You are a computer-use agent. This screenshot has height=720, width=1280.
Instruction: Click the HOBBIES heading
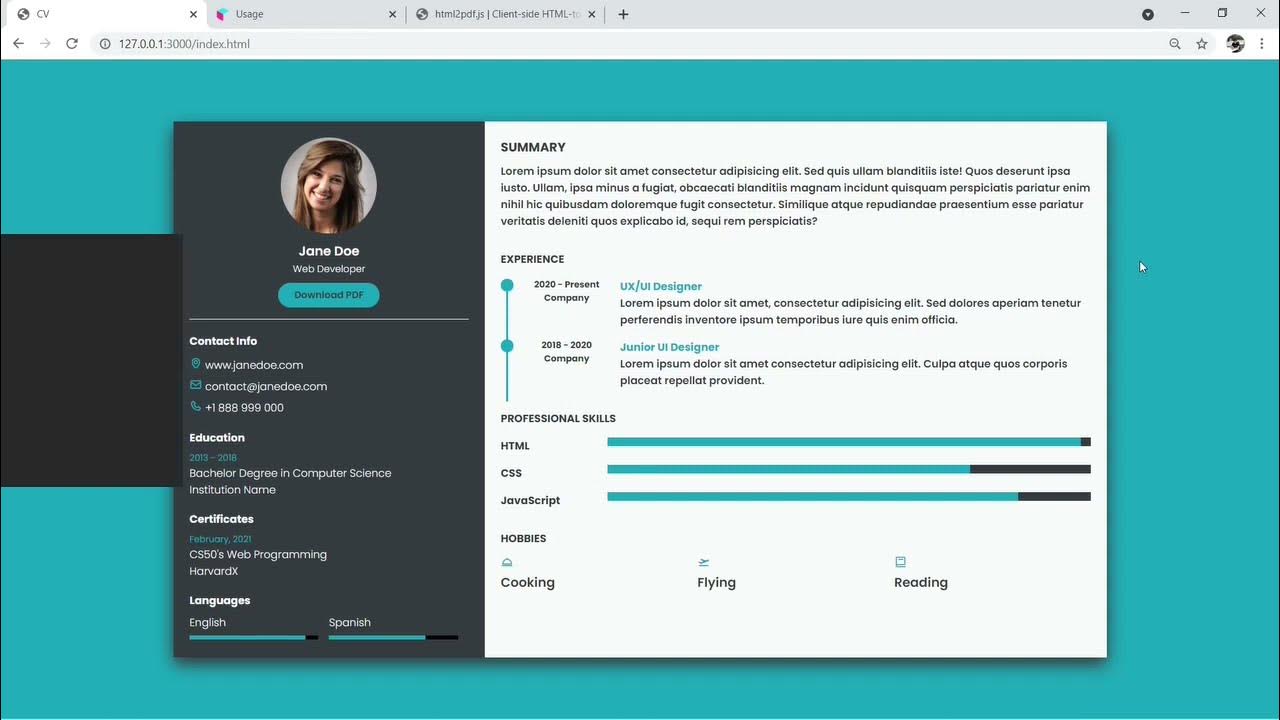[x=523, y=538]
